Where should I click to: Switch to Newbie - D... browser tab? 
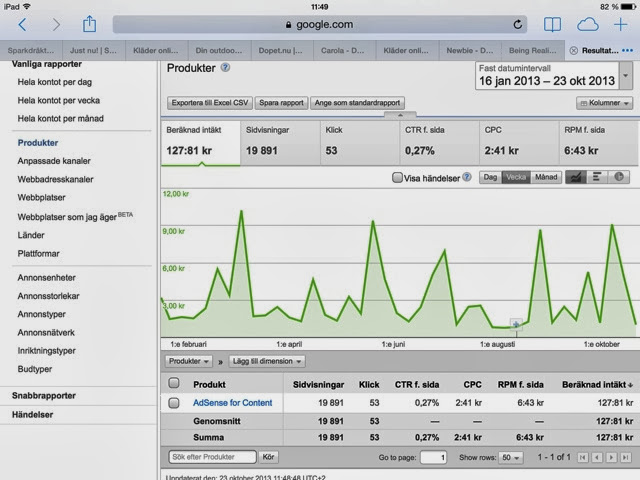click(470, 51)
